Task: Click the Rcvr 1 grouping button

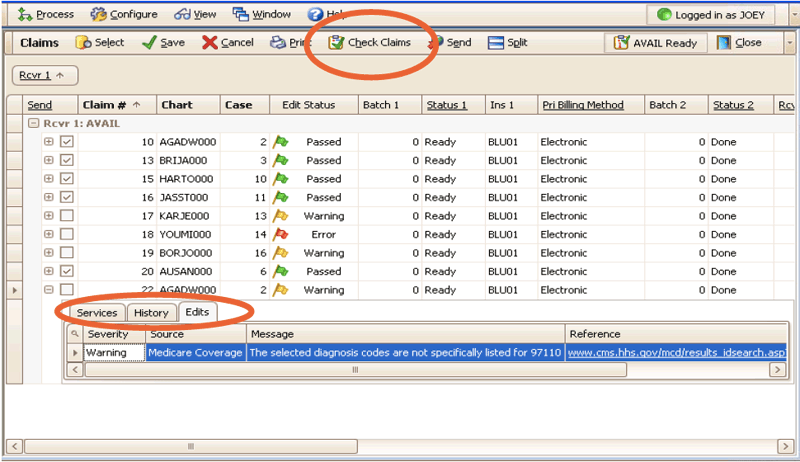Action: pyautogui.click(x=45, y=75)
